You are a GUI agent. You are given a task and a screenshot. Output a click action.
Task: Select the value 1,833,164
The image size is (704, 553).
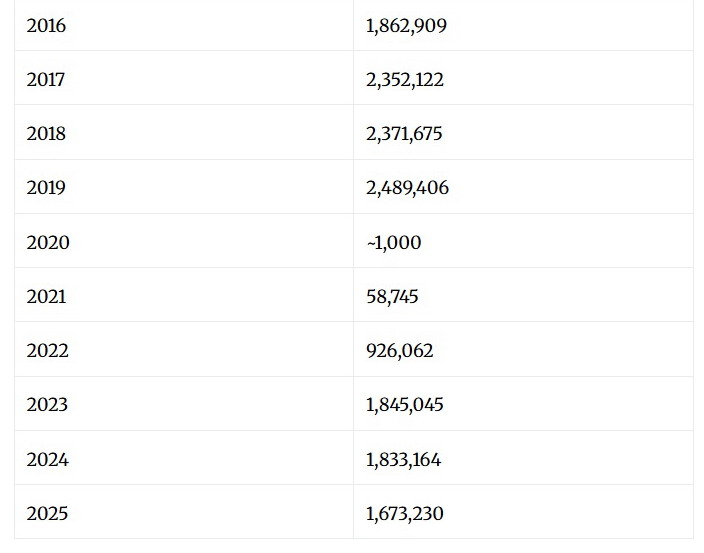[x=404, y=460]
